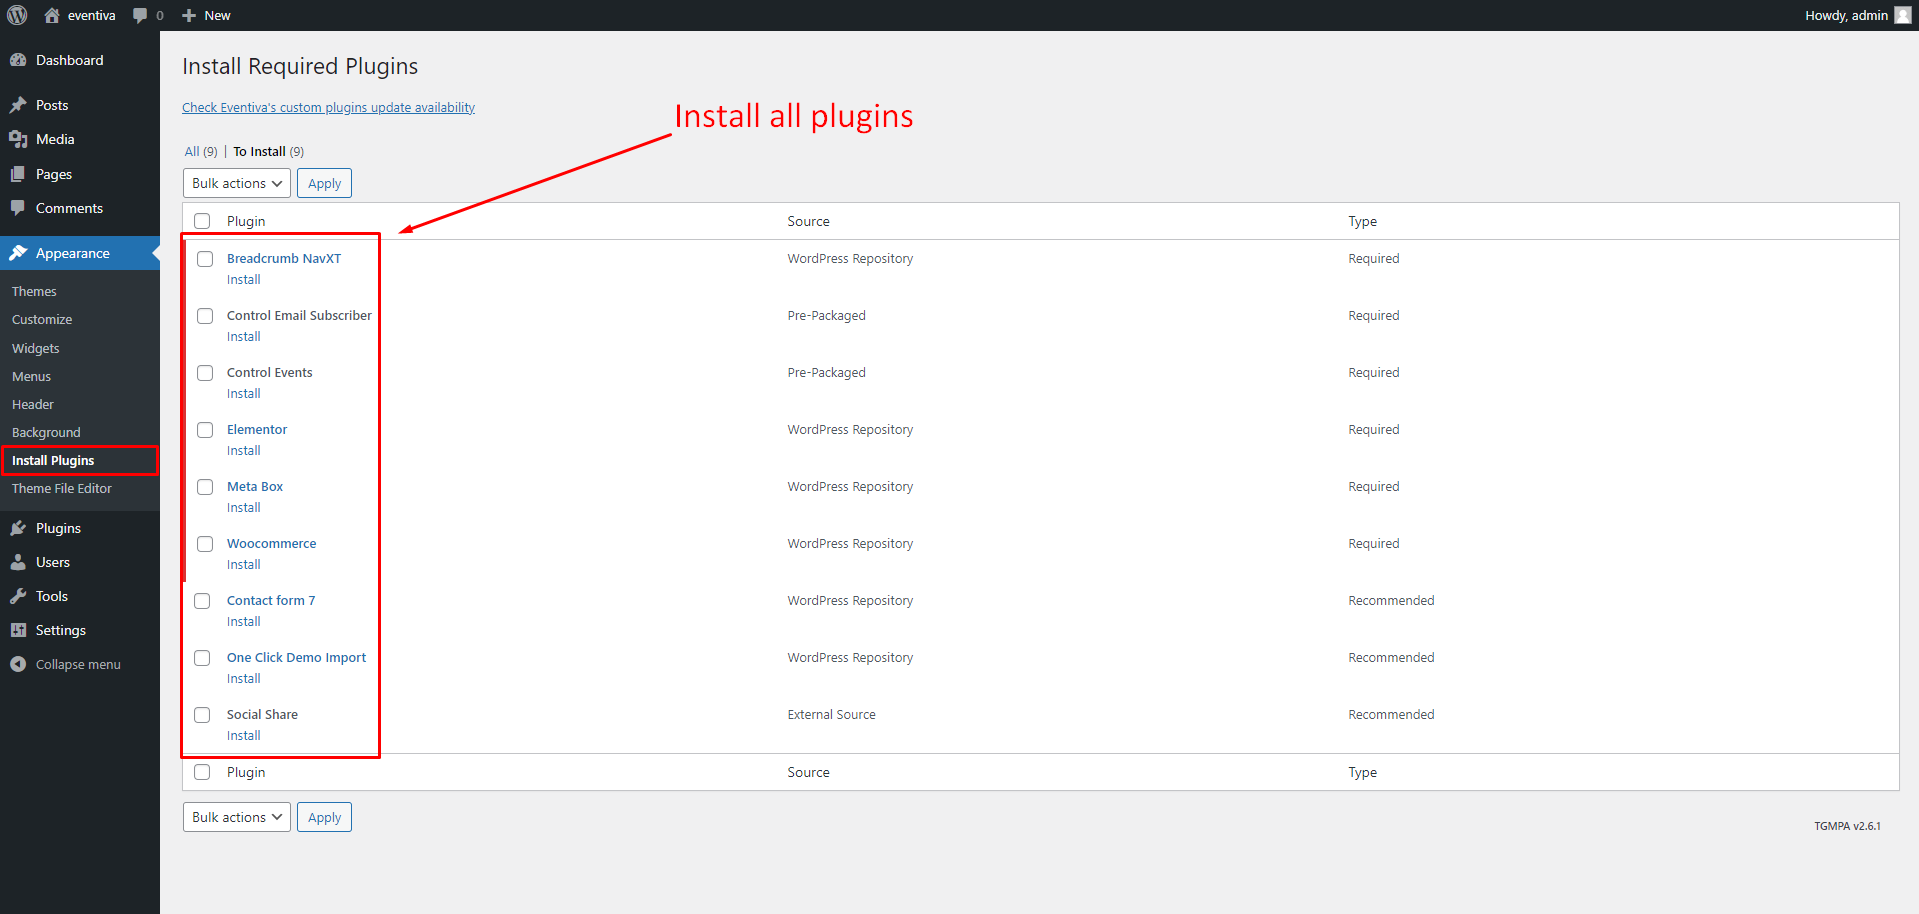
Task: Switch to the To Install (9) filter
Action: pyautogui.click(x=269, y=151)
